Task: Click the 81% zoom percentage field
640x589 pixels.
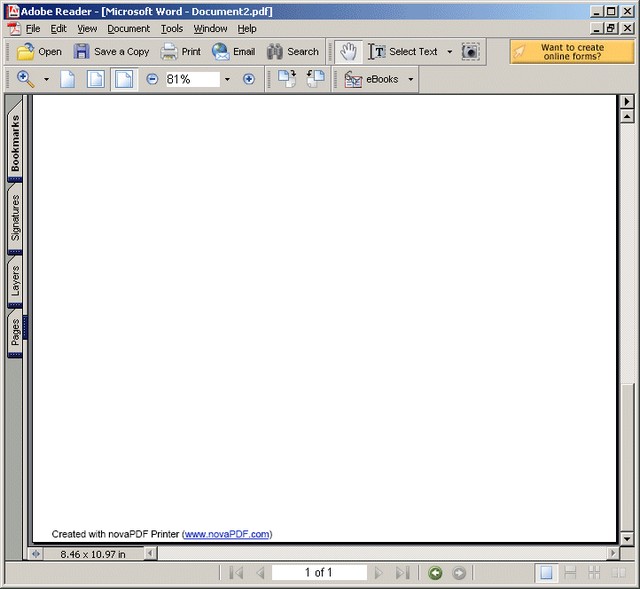Action: [x=192, y=79]
